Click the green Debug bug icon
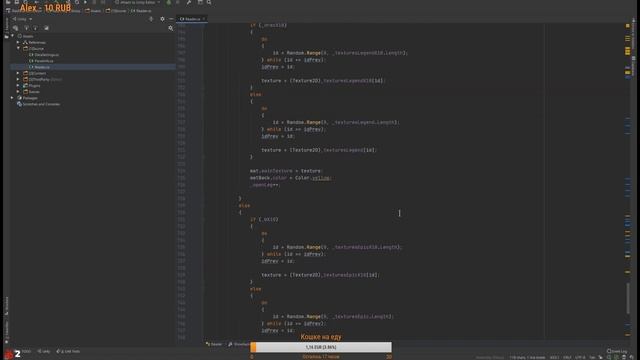640x360 pixels. 169,2
